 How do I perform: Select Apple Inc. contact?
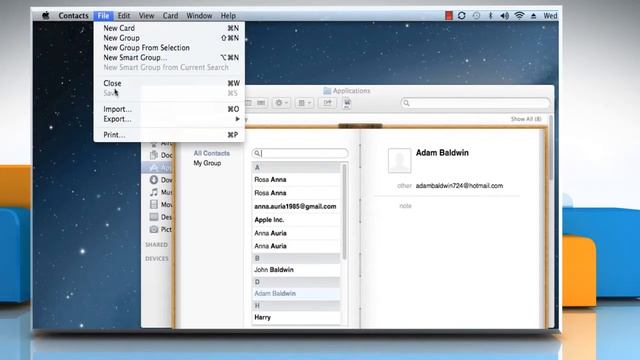click(296, 220)
